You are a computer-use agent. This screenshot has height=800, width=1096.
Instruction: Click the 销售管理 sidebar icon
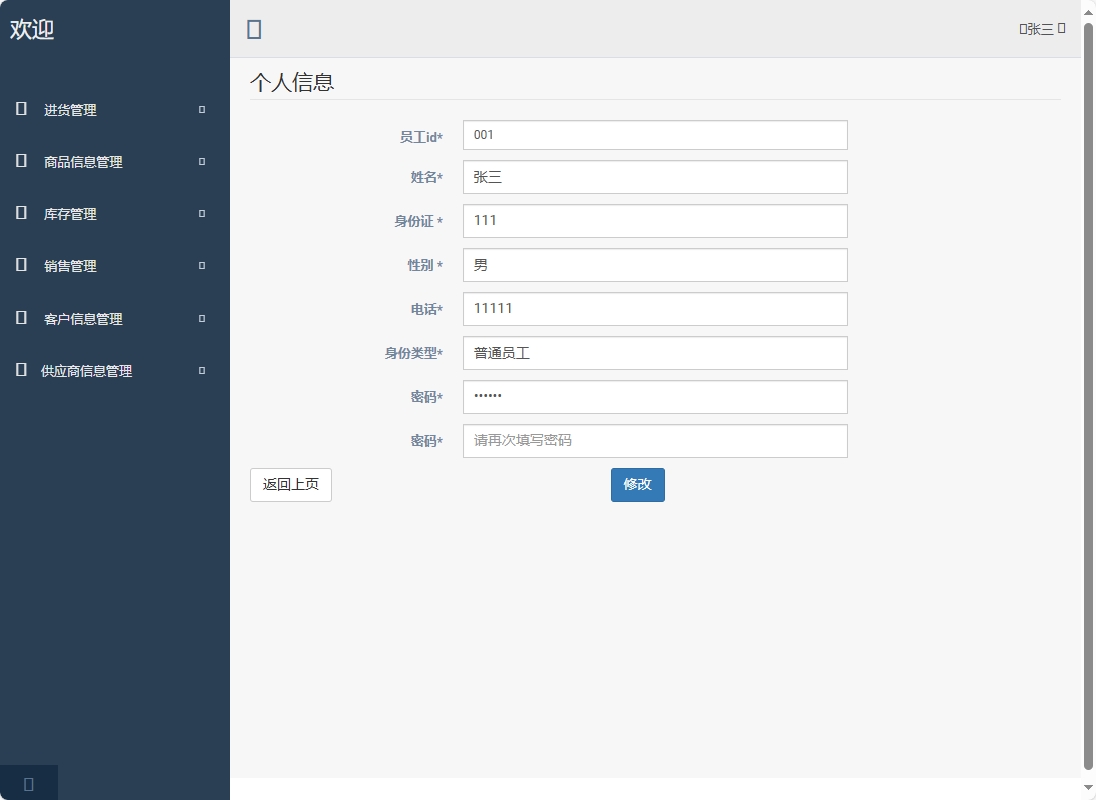[20, 266]
